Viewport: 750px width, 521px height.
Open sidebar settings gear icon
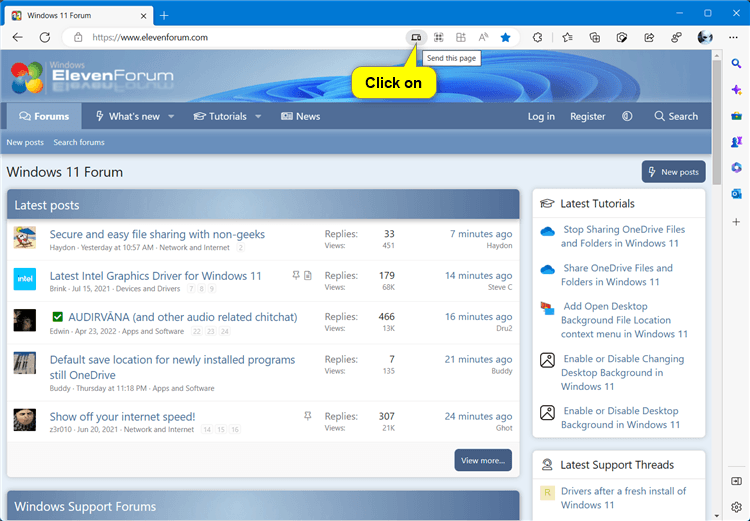(736, 507)
